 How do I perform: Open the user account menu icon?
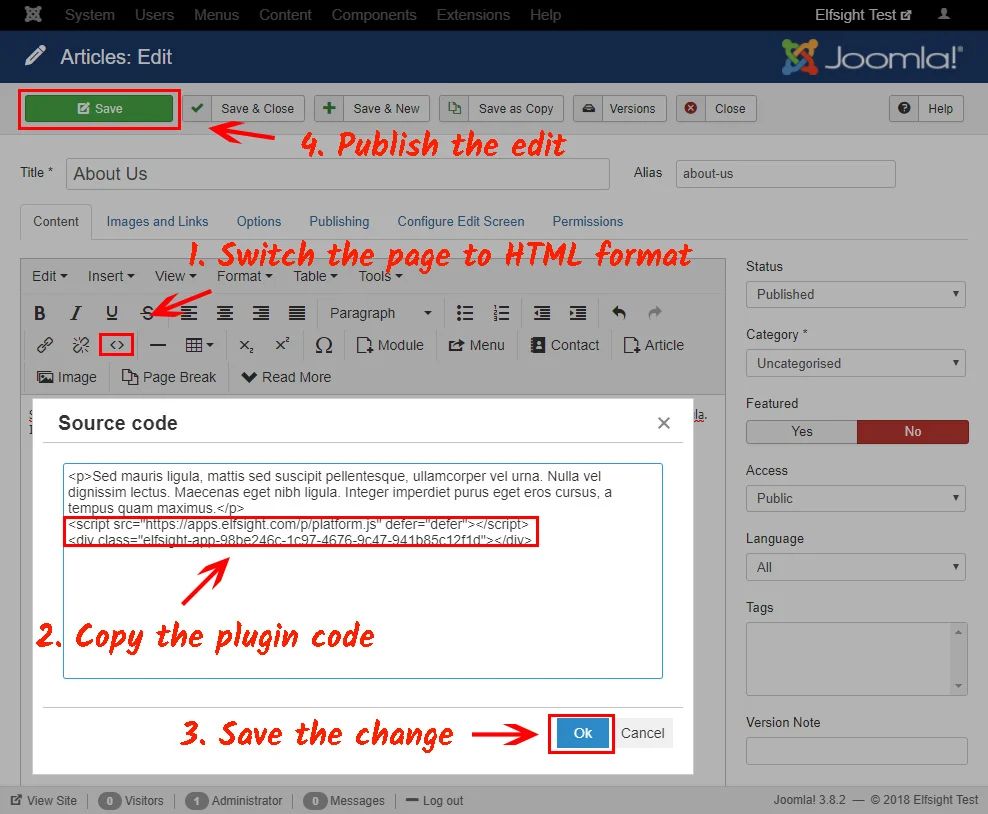coord(944,14)
